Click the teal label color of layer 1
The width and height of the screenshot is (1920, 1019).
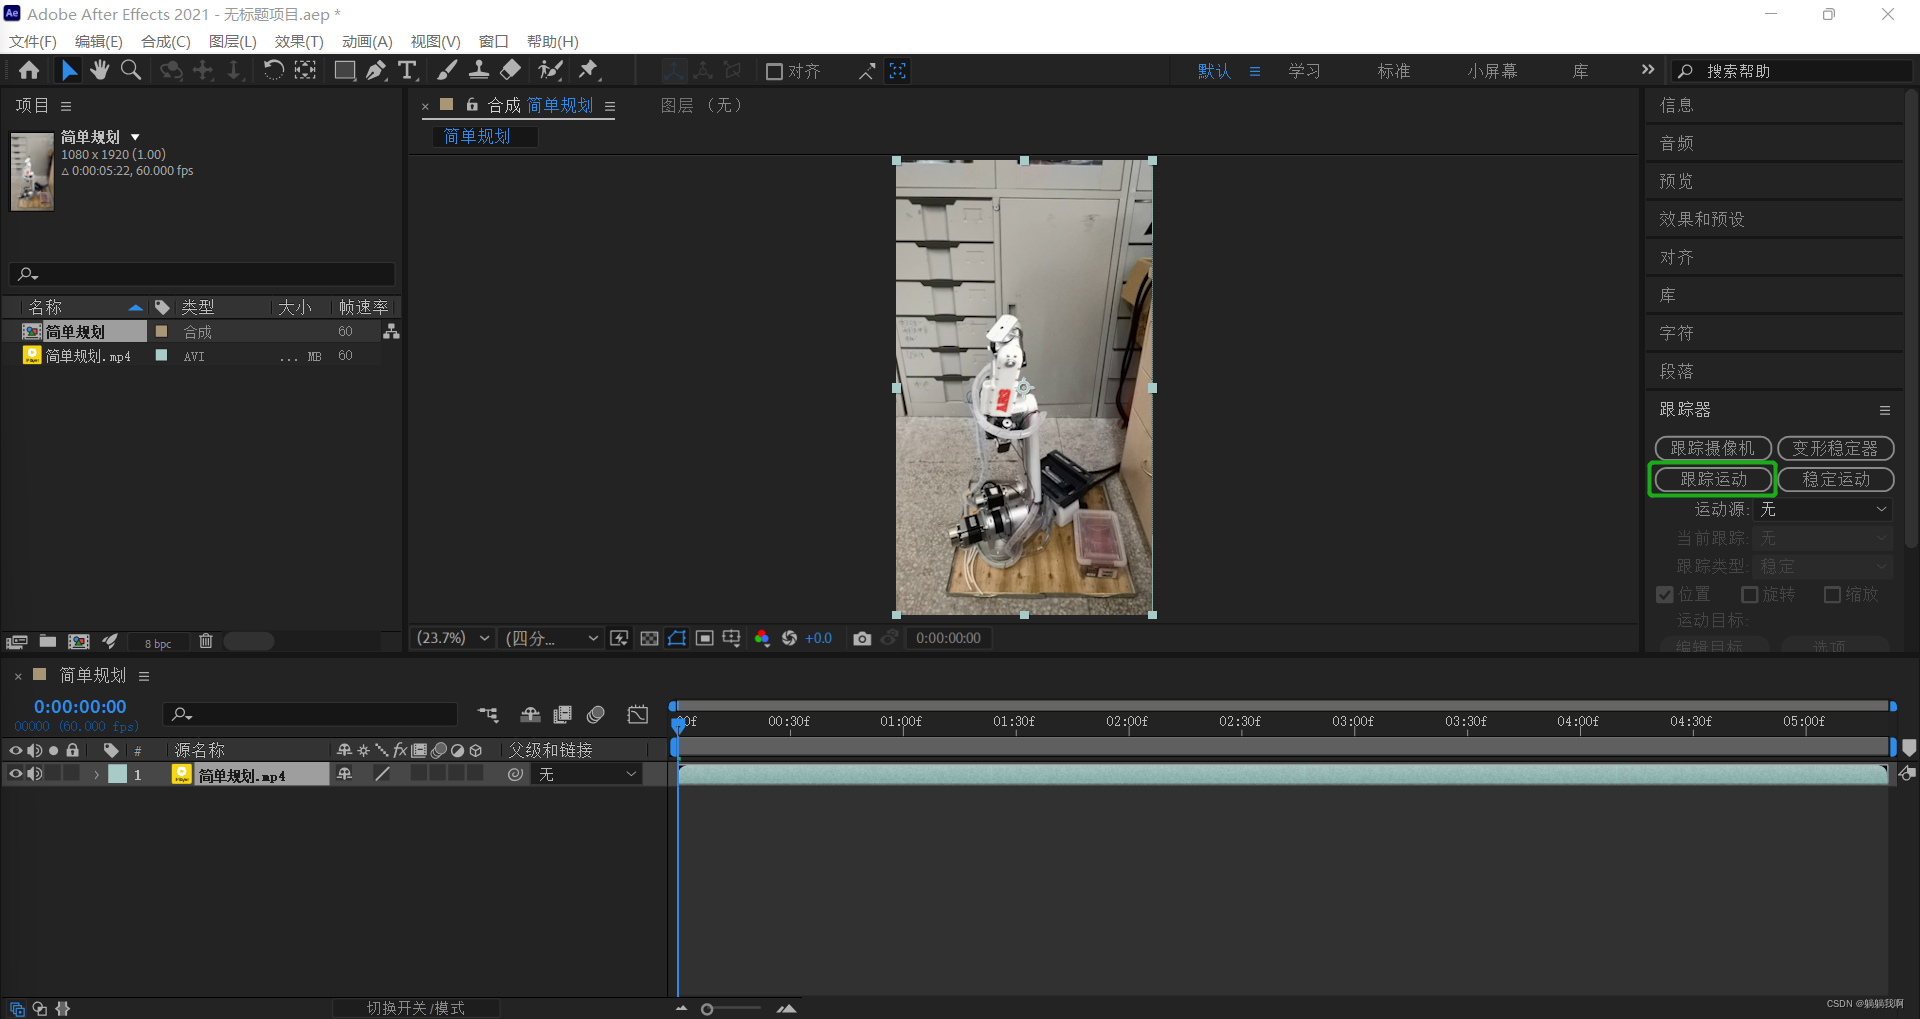pos(118,774)
